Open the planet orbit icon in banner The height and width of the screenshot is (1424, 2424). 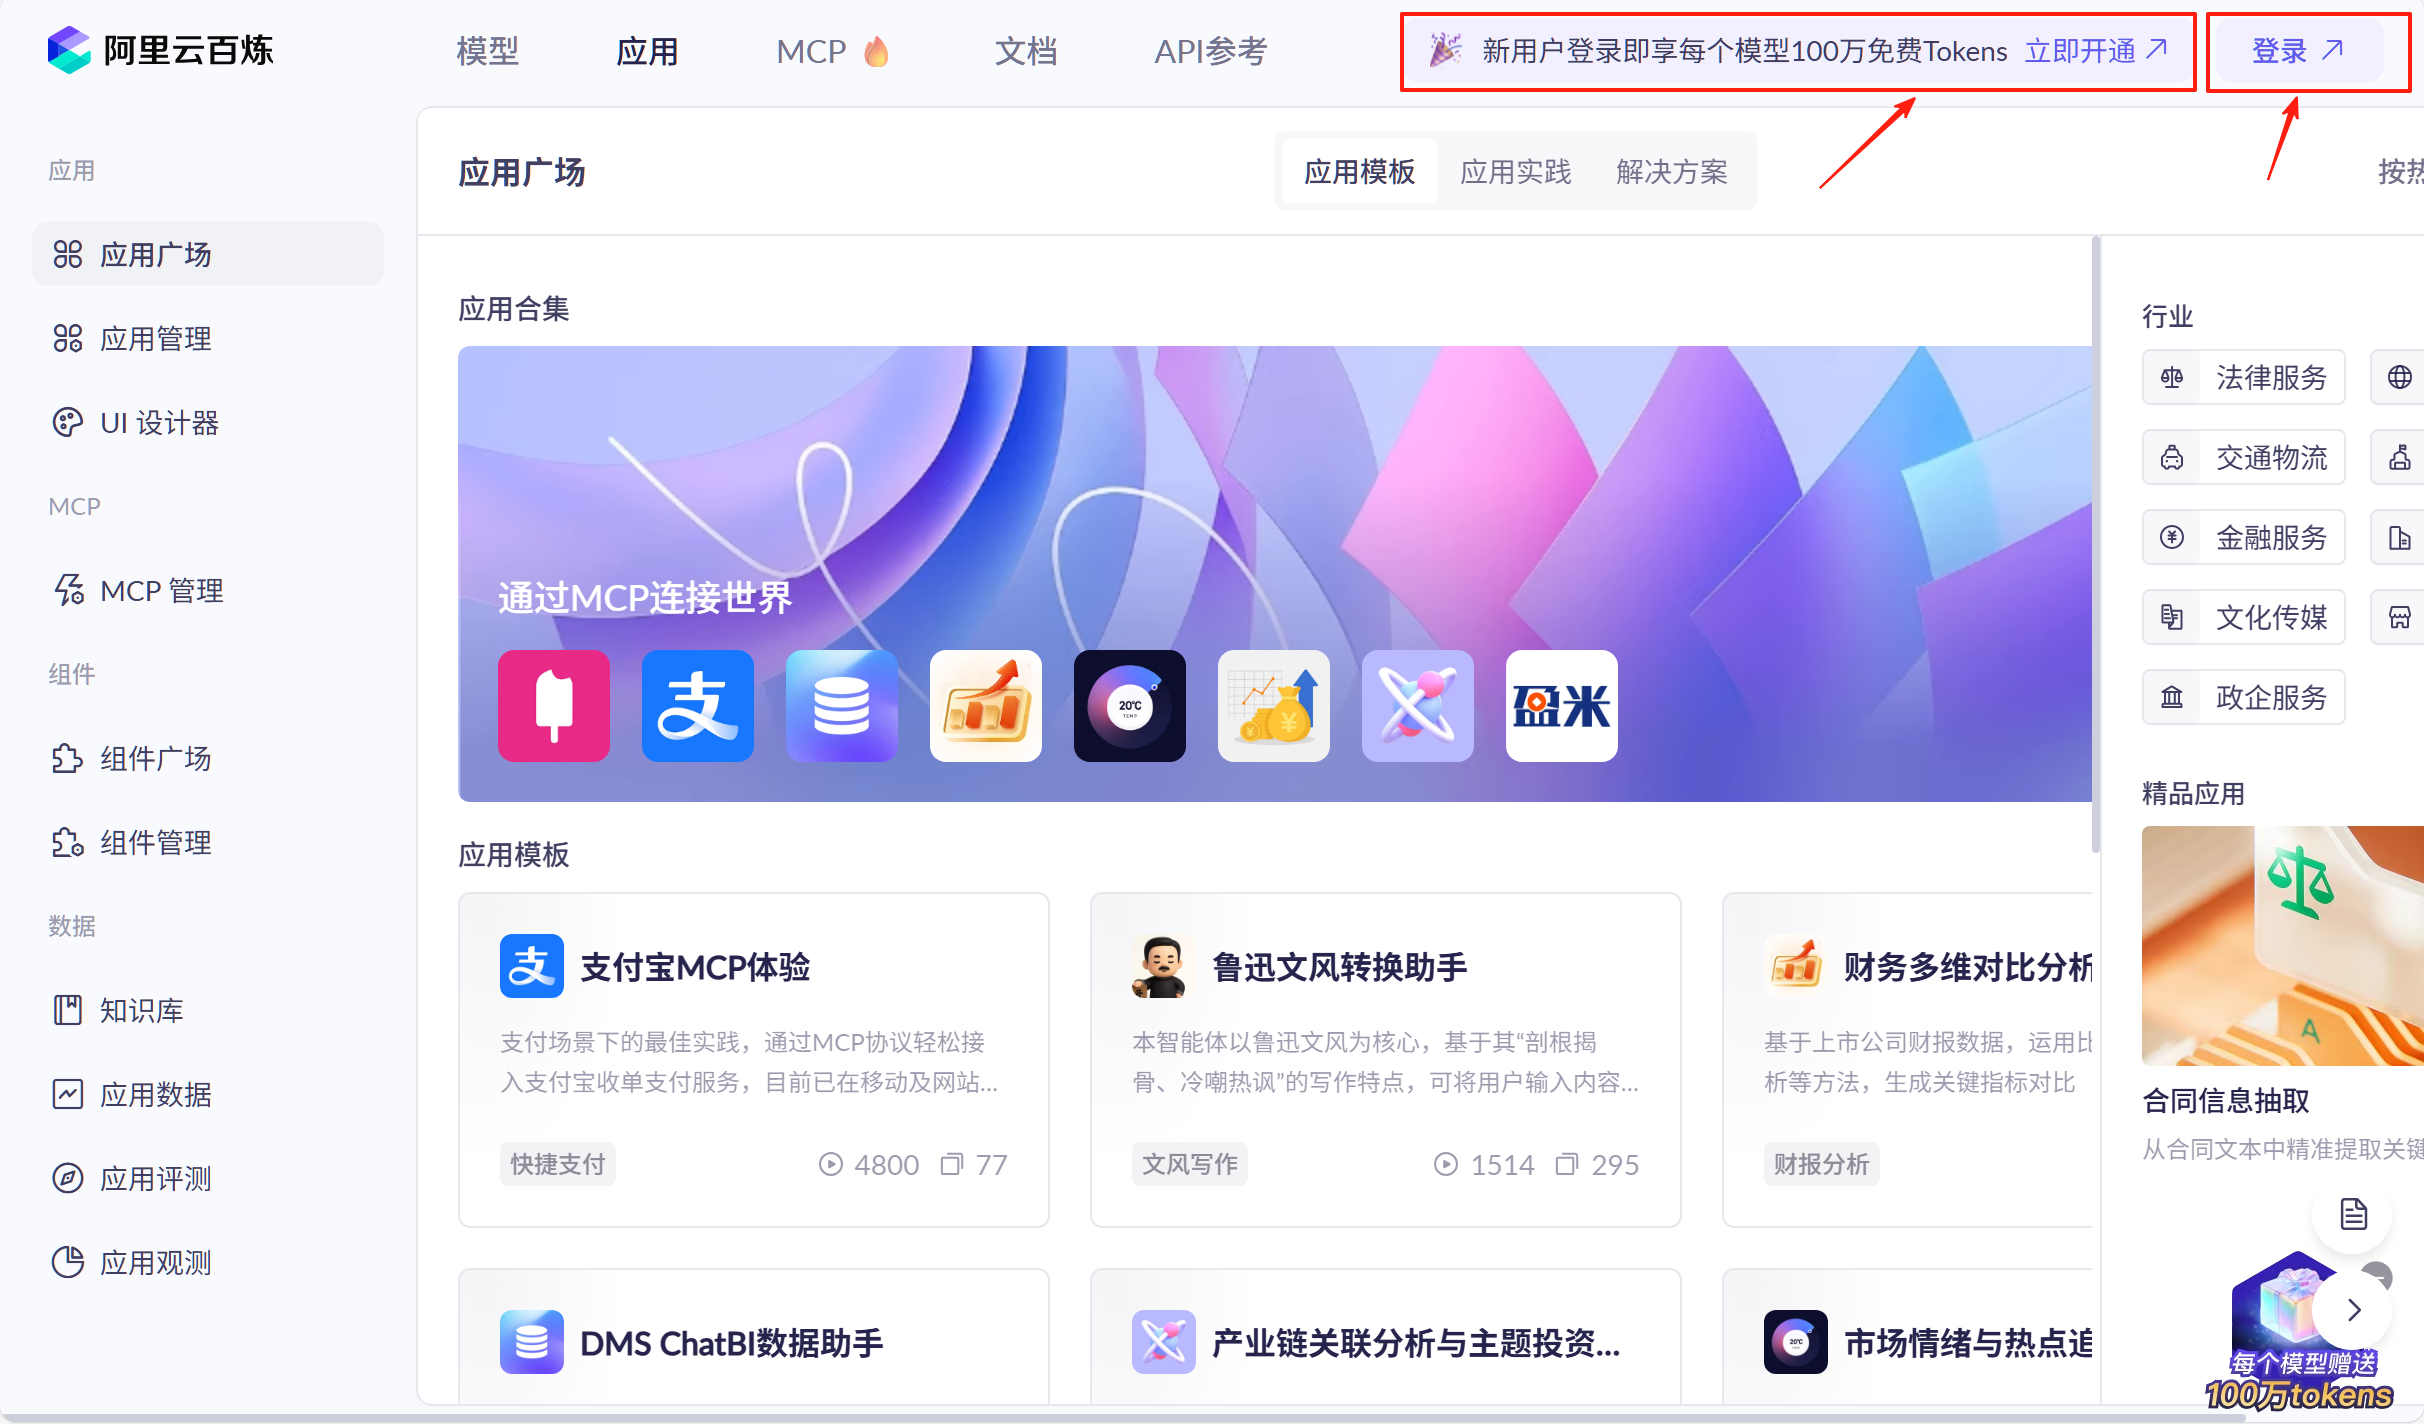coord(1418,706)
